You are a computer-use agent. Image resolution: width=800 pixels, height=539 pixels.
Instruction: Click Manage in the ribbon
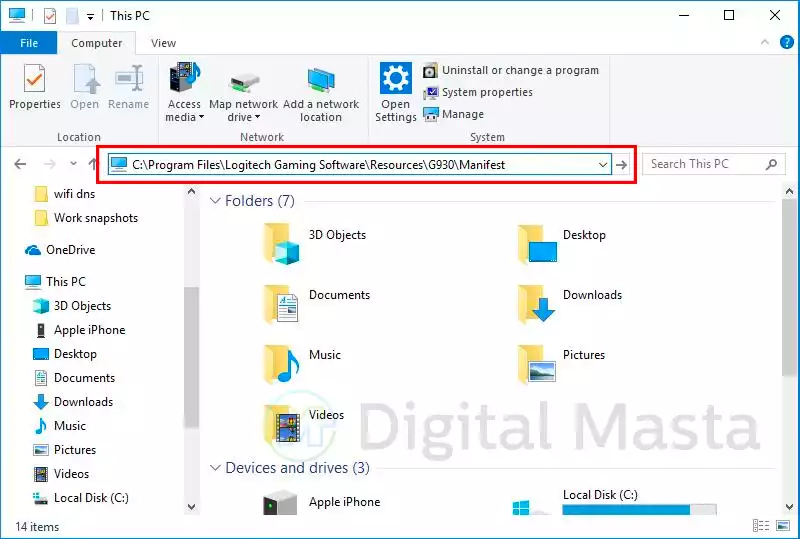454,114
